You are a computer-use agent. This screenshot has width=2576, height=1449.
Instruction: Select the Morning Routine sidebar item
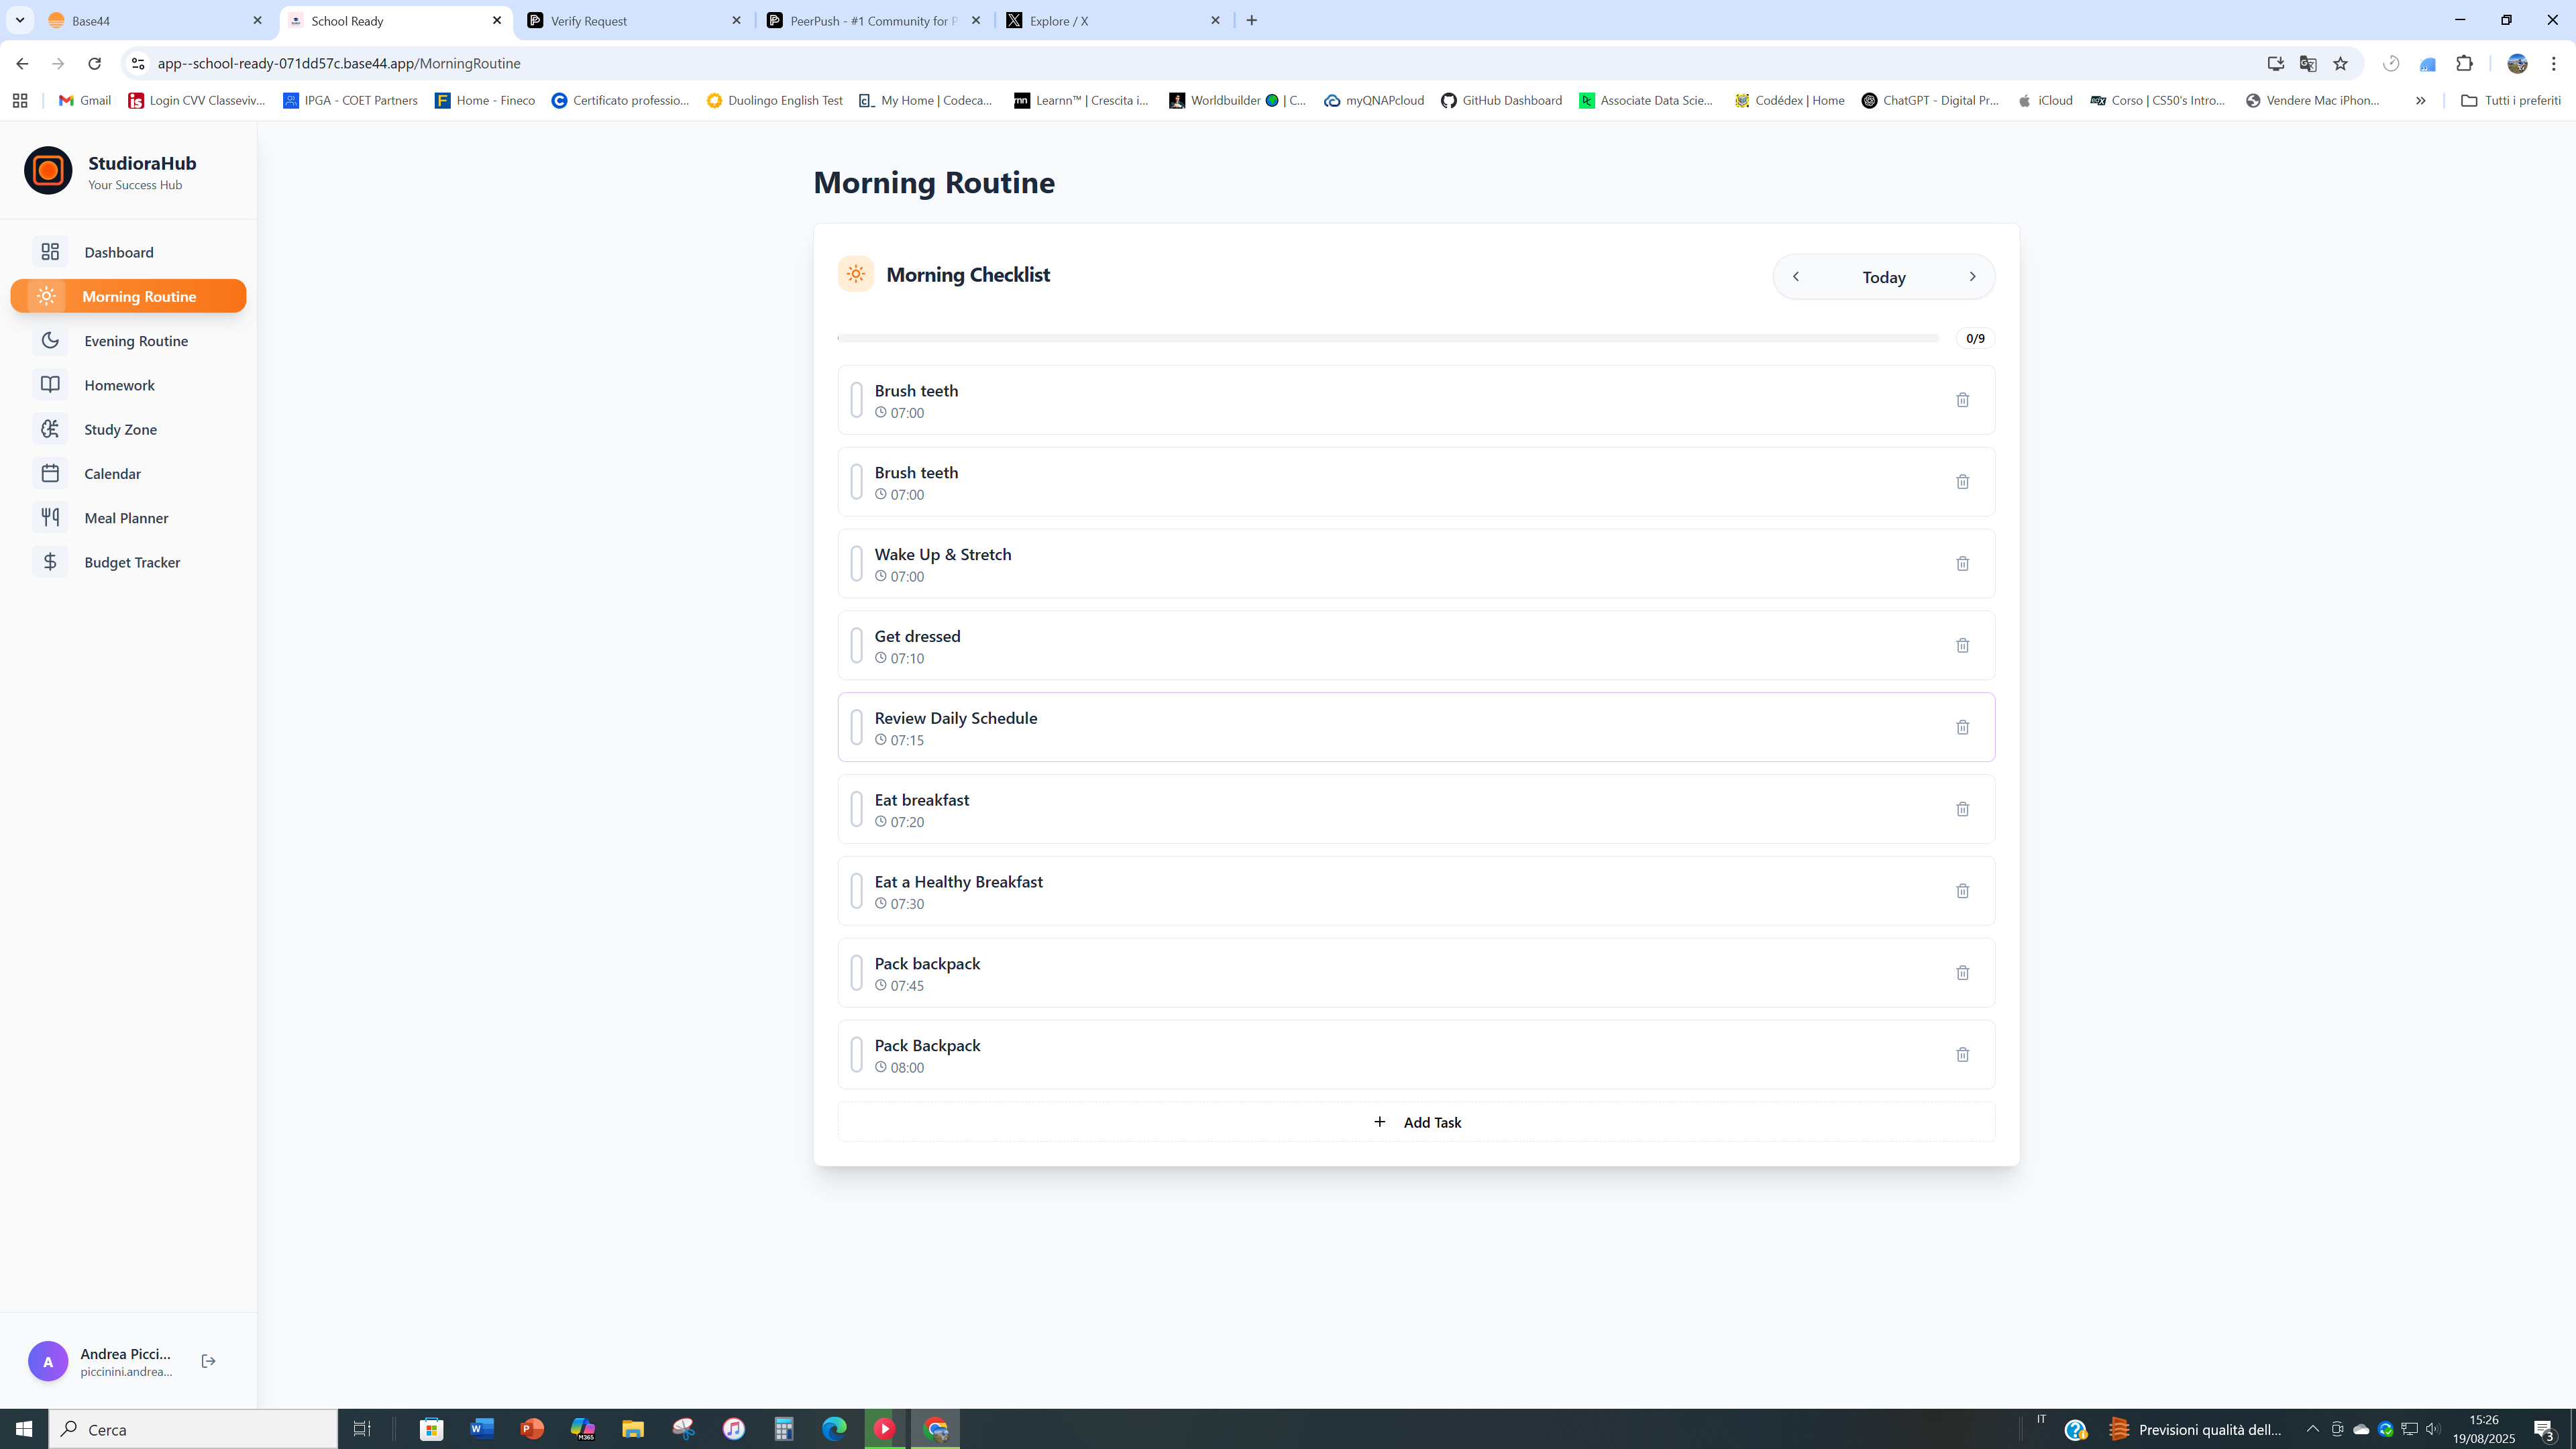(x=128, y=296)
